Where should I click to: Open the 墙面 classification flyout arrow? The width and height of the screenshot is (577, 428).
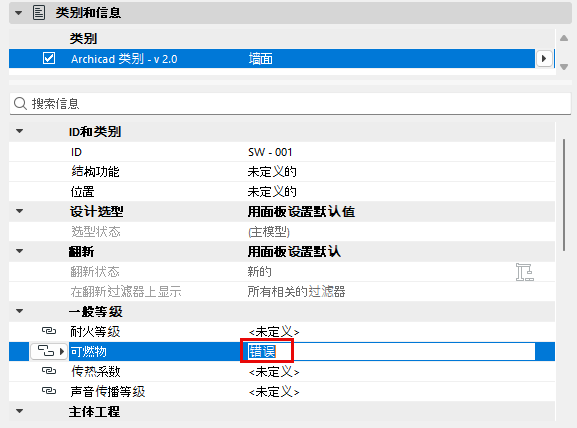pos(544,59)
